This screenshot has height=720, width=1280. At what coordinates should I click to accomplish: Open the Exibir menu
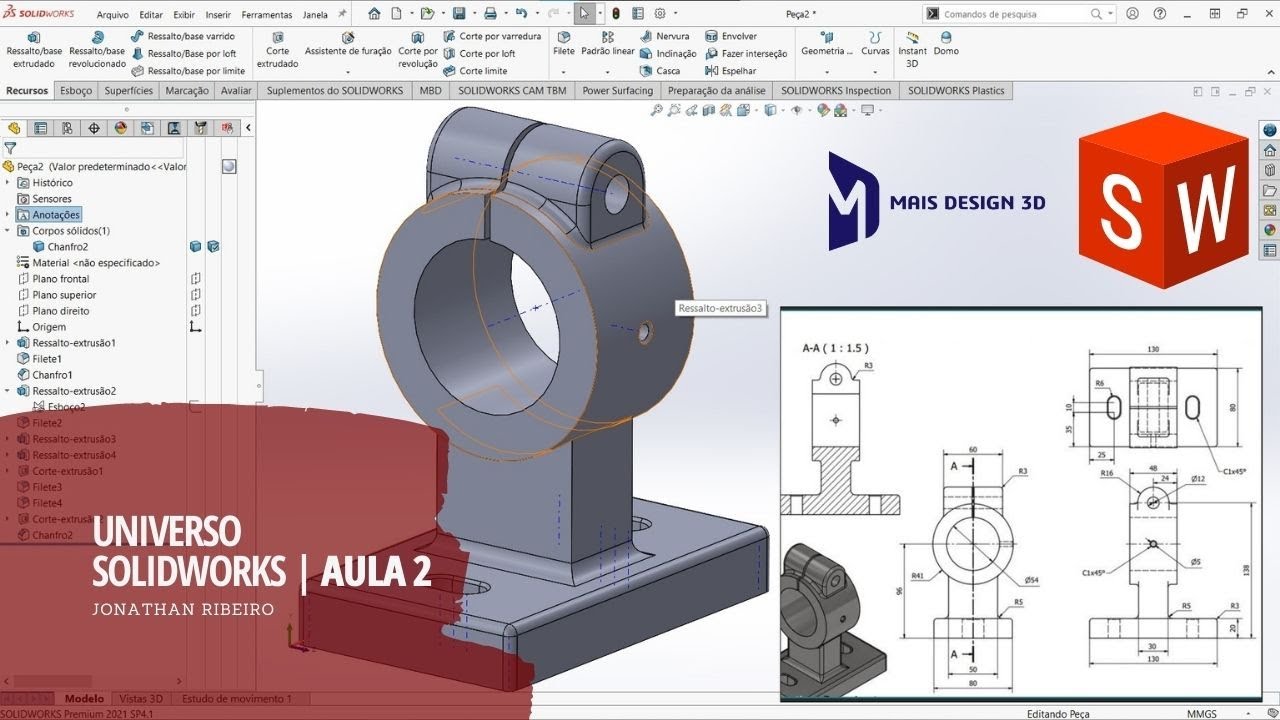(184, 15)
